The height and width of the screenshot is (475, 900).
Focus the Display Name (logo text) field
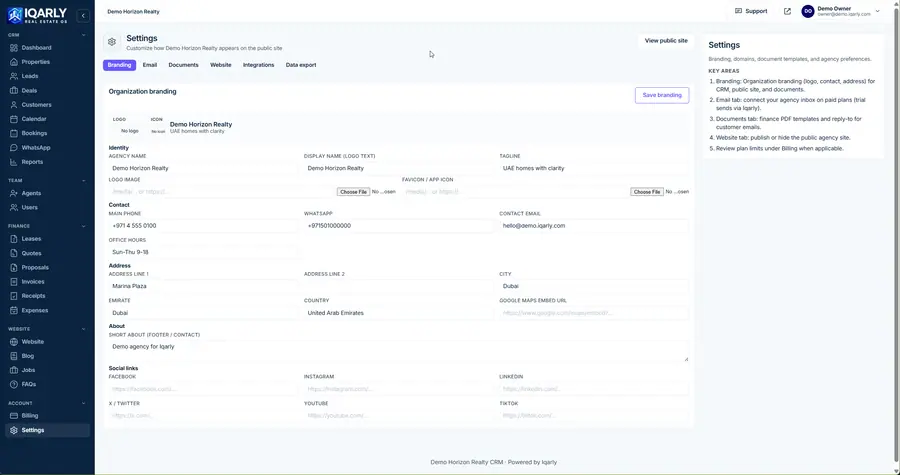pos(398,168)
